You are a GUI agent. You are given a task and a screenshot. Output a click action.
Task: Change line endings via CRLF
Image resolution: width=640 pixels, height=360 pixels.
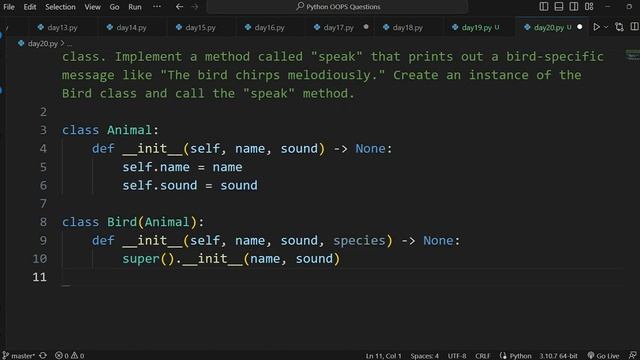pyautogui.click(x=482, y=356)
